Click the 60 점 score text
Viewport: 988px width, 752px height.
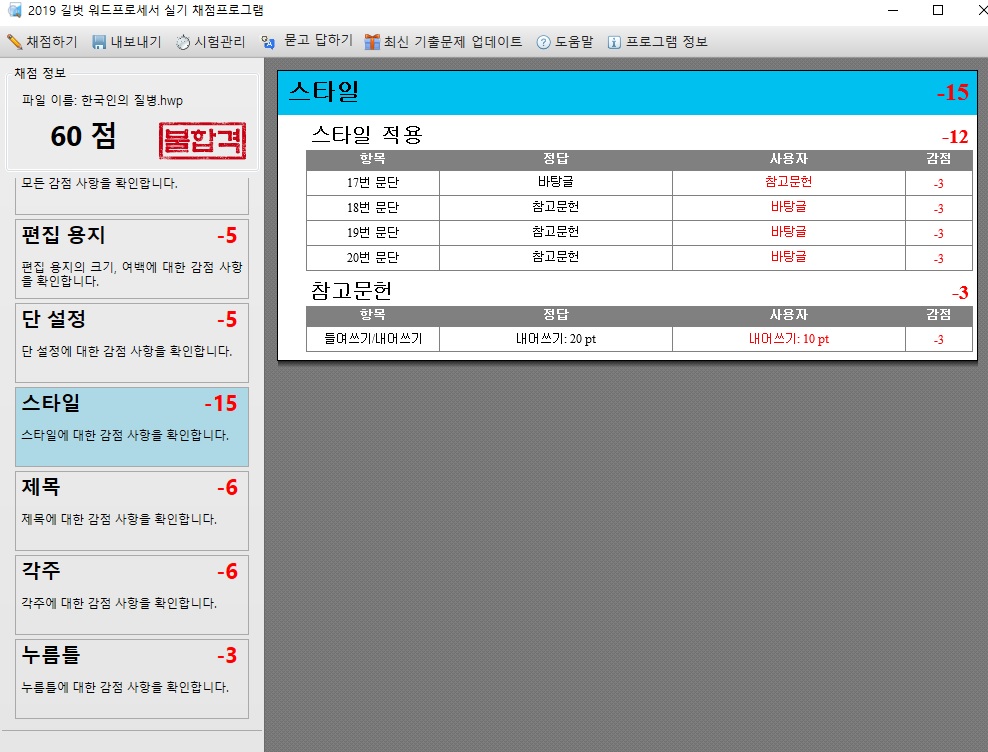[x=83, y=136]
